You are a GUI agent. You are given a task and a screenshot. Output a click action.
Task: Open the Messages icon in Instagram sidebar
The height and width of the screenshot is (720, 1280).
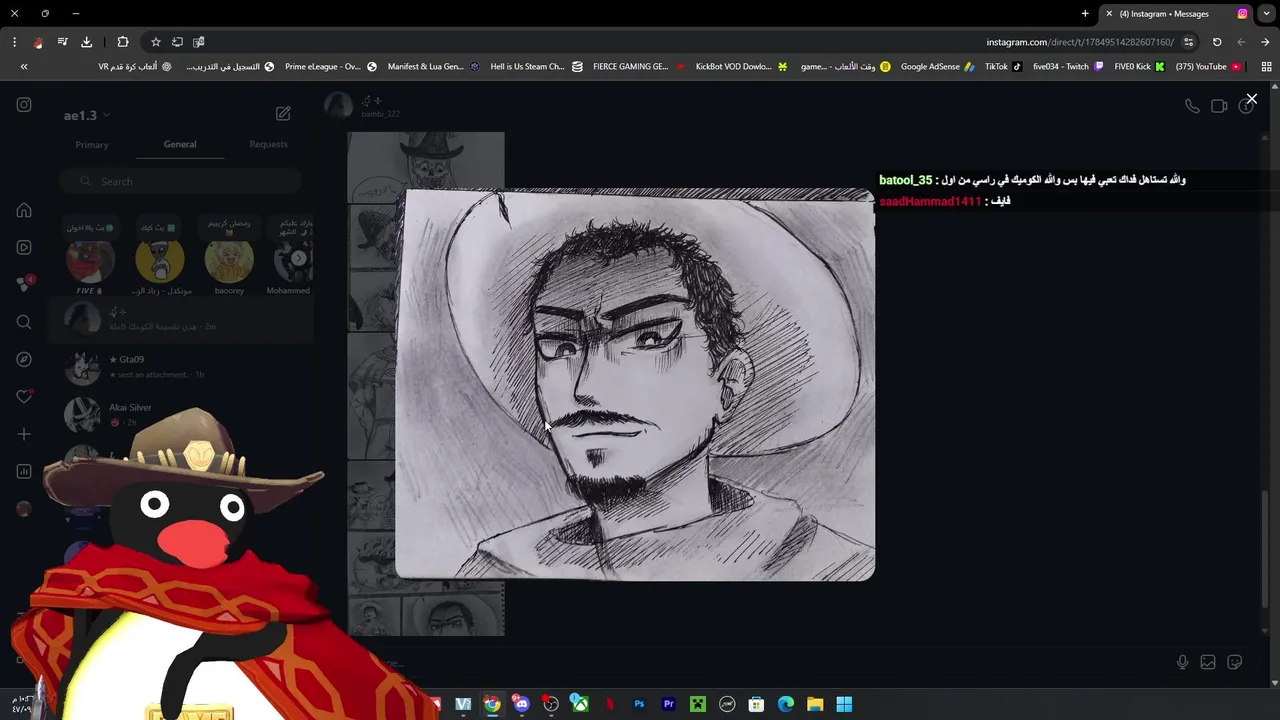[x=24, y=284]
